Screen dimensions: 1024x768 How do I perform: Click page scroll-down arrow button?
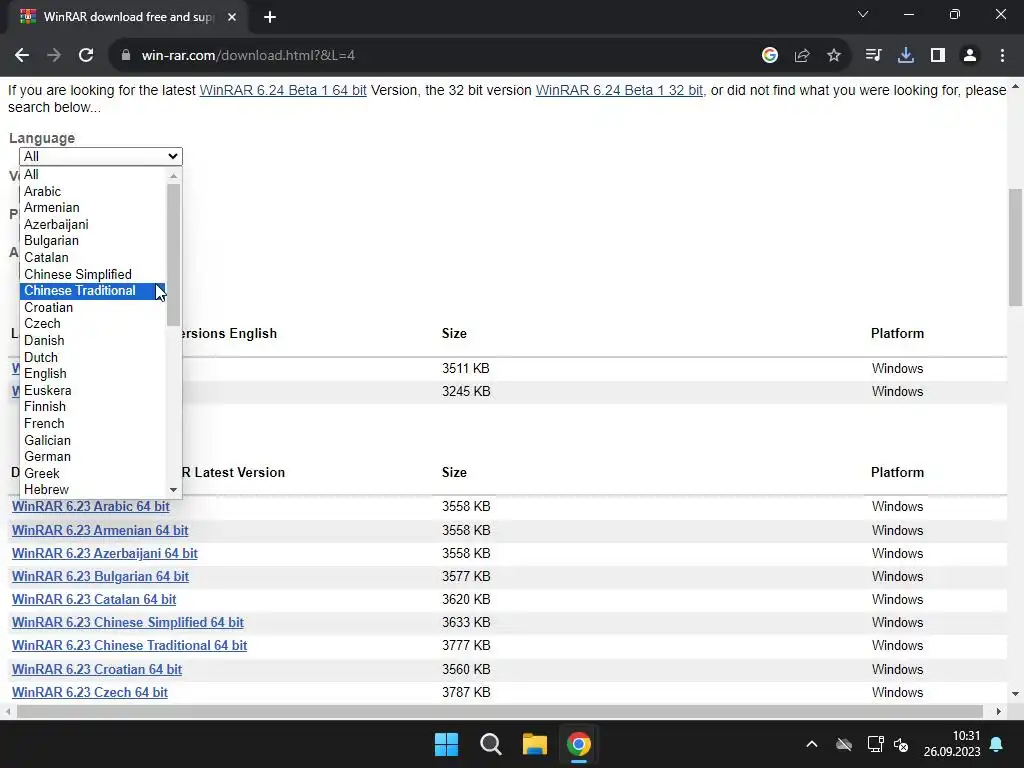1015,694
